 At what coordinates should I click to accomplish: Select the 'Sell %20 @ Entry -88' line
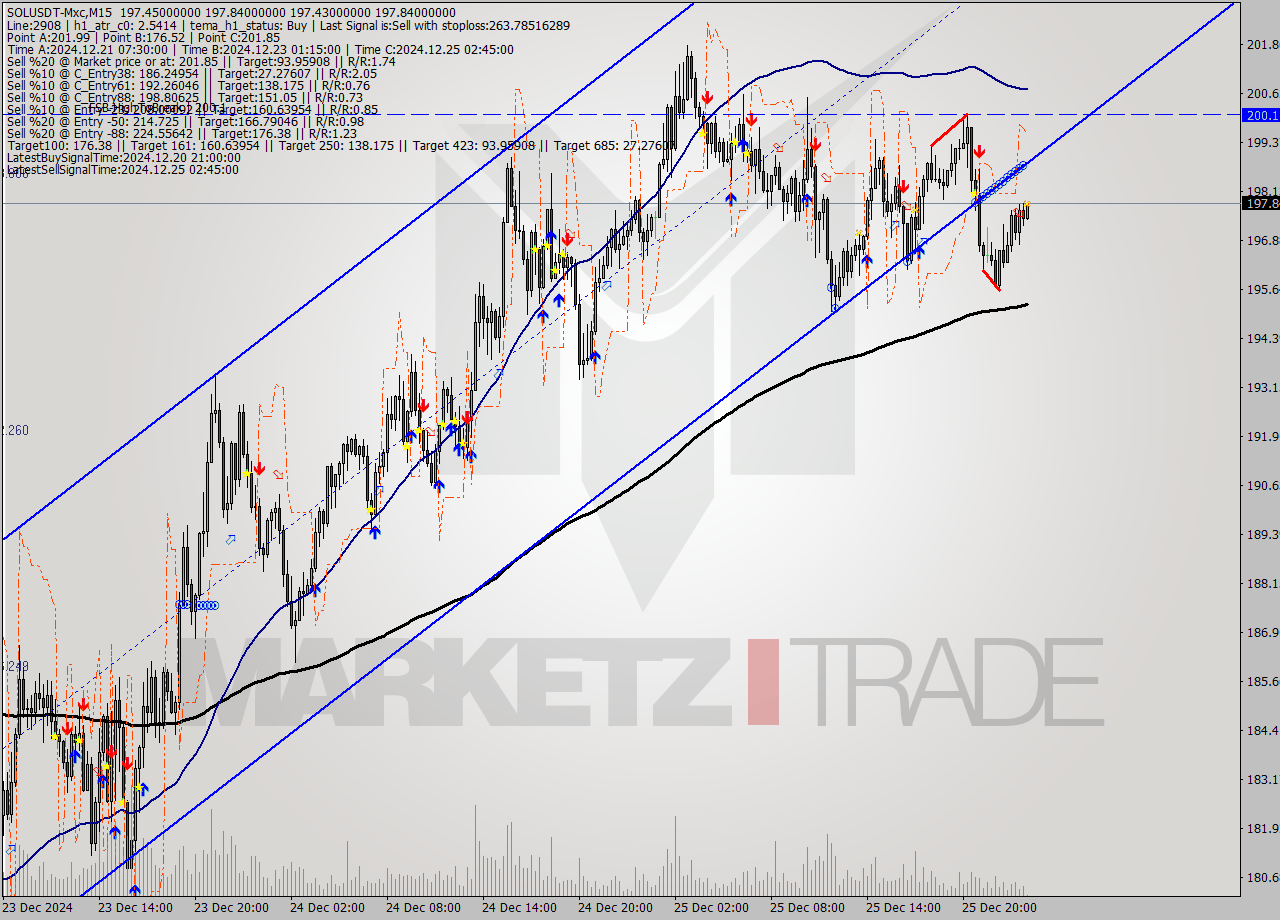pyautogui.click(x=181, y=133)
